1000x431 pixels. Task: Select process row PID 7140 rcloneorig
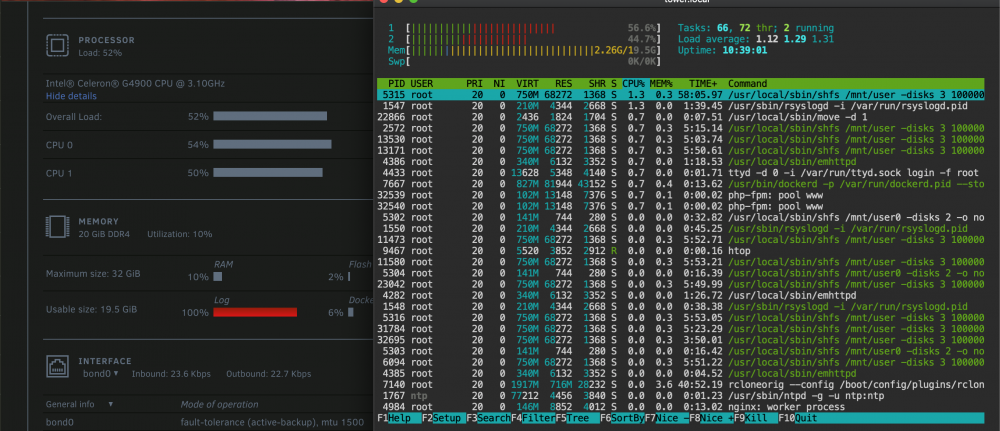coord(680,384)
